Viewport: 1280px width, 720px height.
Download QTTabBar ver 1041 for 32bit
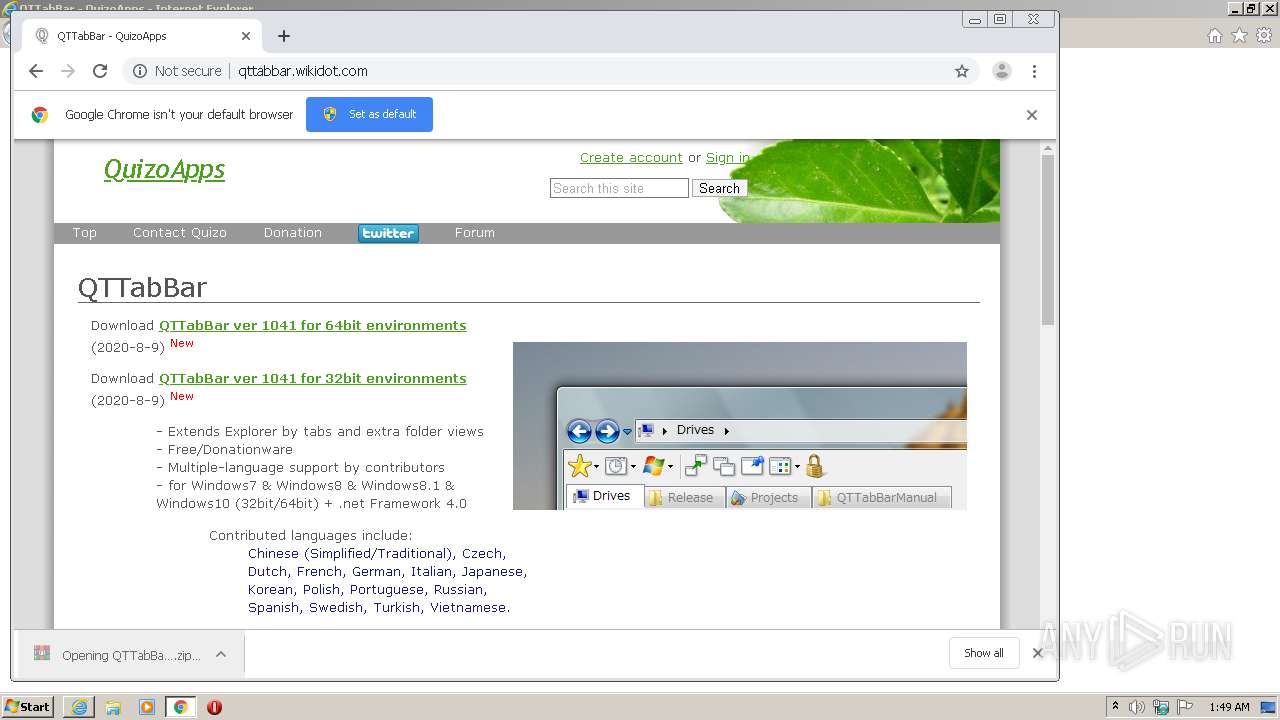(x=312, y=378)
